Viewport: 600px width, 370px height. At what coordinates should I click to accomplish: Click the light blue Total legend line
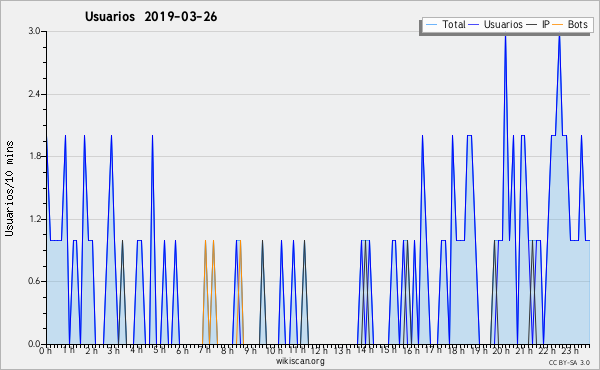(431, 24)
